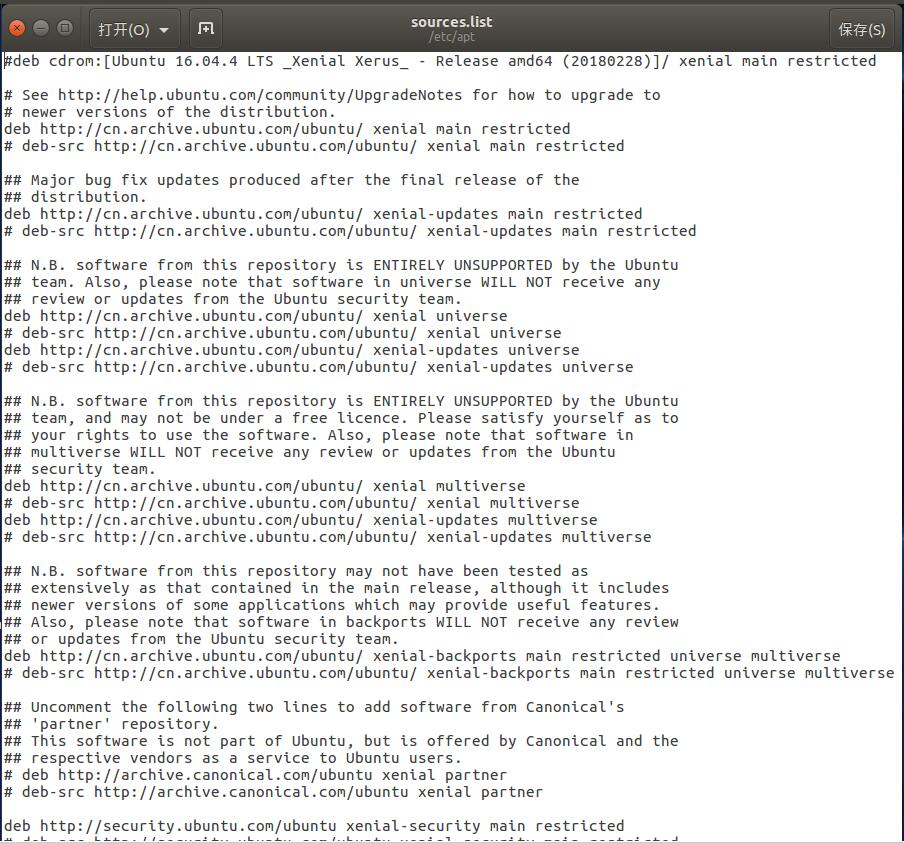
Task: Click line '# newer versions of the distribution.'
Action: pyautogui.click(x=170, y=112)
